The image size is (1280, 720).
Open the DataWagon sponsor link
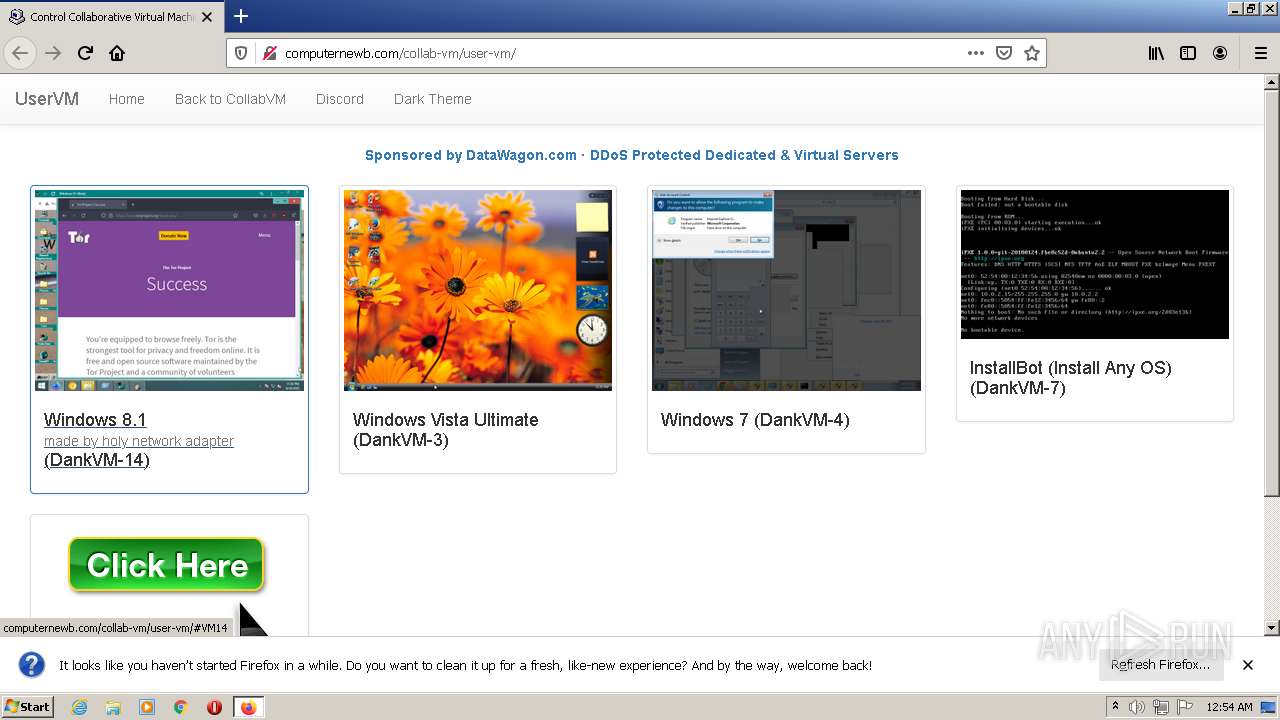632,155
